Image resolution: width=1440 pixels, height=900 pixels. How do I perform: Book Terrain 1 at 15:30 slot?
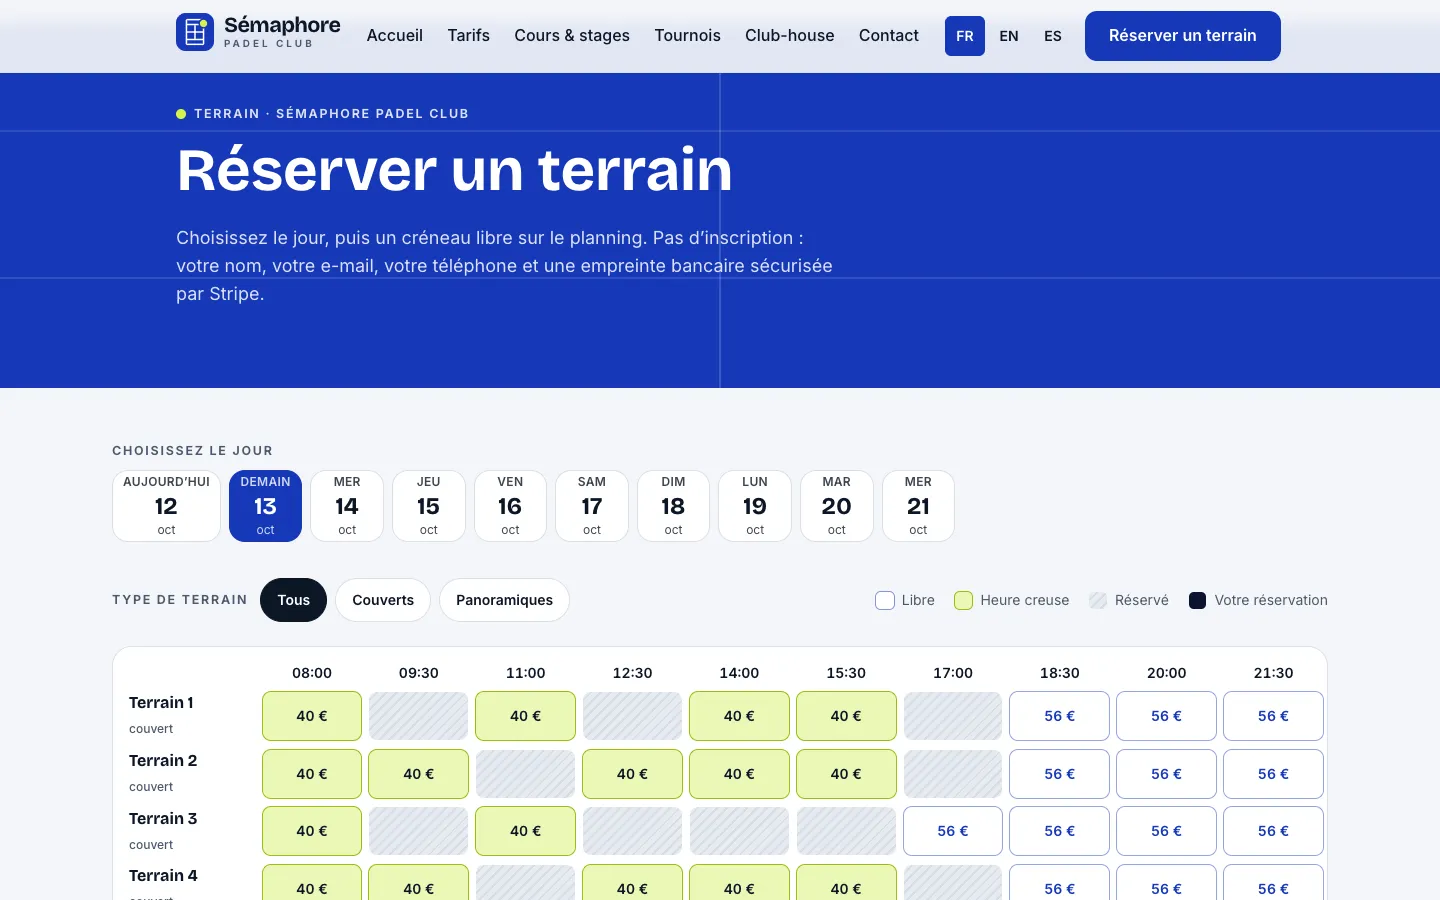pos(846,716)
